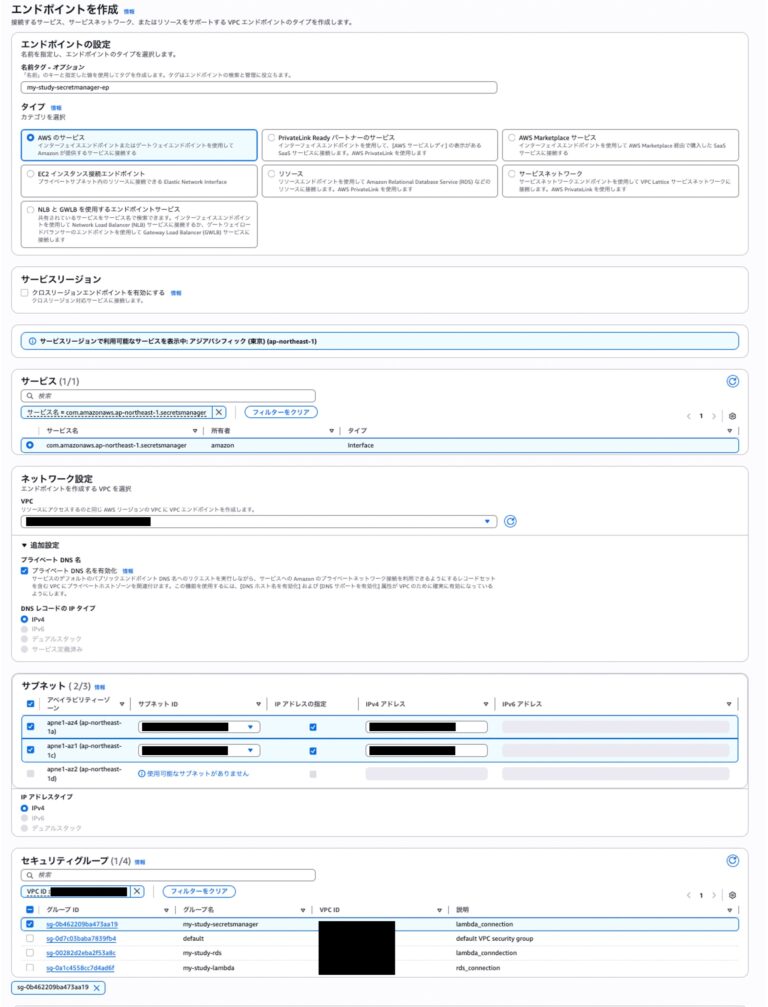
Task: Click the refresh icon beside the VPC dropdown
Action: point(510,521)
